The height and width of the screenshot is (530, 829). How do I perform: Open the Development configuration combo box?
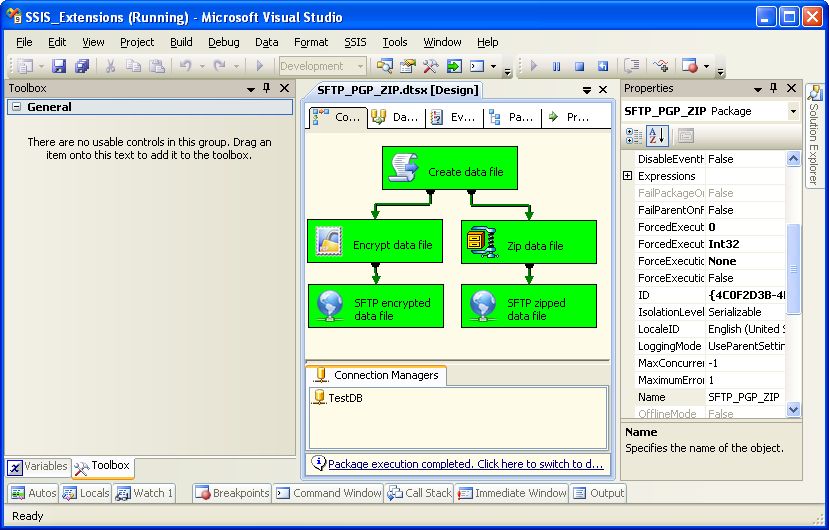(322, 66)
